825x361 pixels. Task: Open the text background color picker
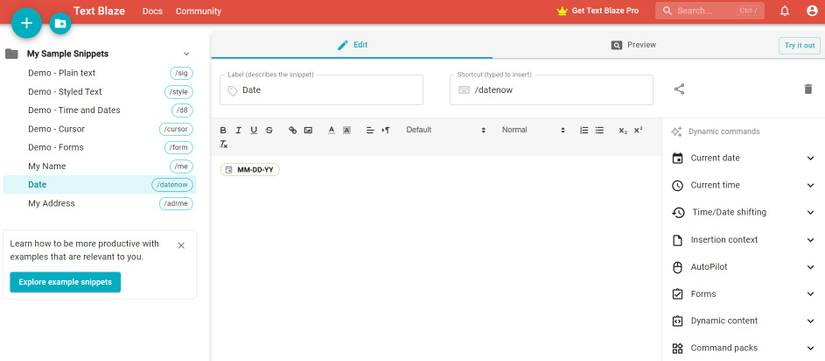pyautogui.click(x=347, y=130)
